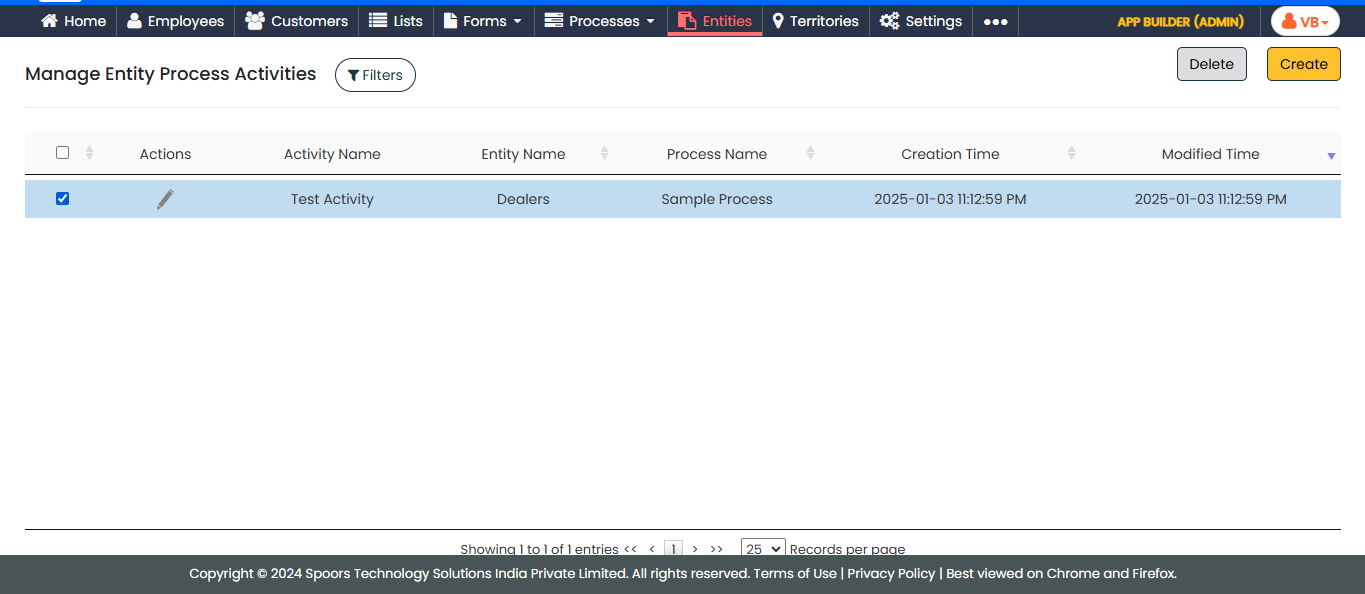Sort by Process Name column arrows
This screenshot has height=594, width=1365.
point(810,153)
